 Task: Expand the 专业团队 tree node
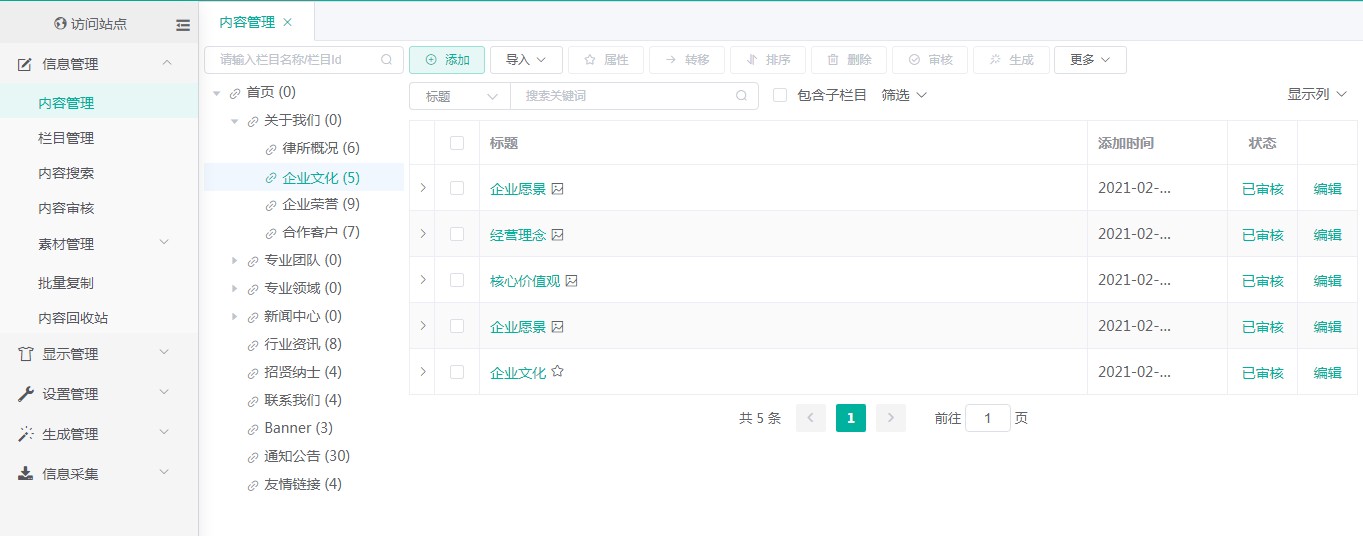234,260
